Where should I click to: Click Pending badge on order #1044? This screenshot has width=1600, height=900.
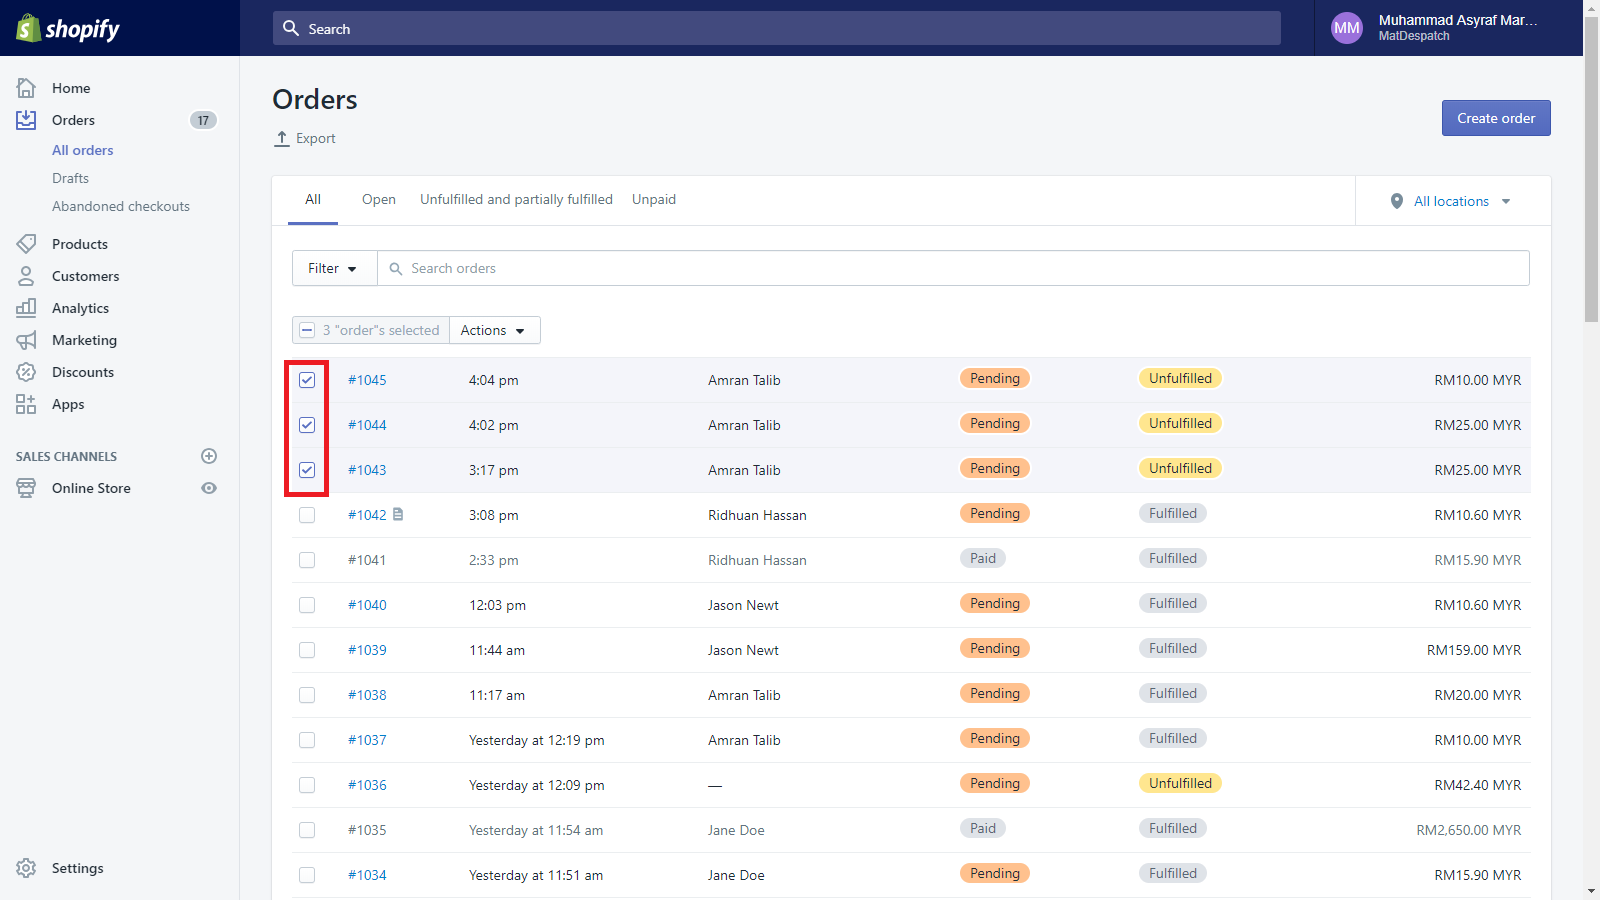(x=995, y=423)
